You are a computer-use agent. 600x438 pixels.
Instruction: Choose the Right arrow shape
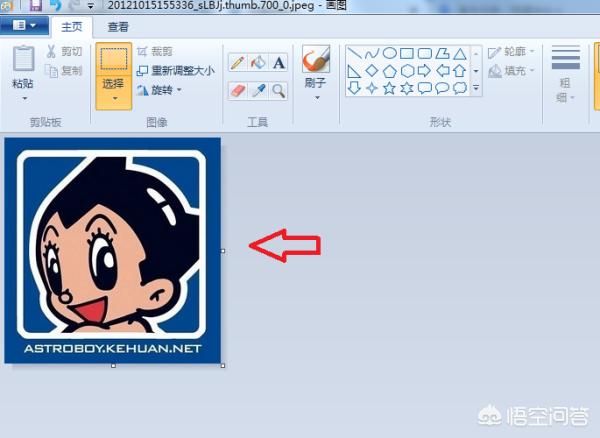point(424,71)
